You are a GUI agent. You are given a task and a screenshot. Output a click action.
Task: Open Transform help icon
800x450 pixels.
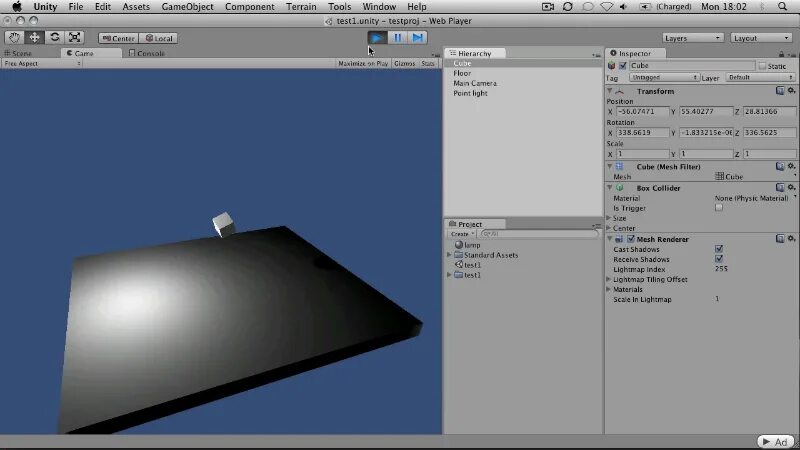coord(780,91)
